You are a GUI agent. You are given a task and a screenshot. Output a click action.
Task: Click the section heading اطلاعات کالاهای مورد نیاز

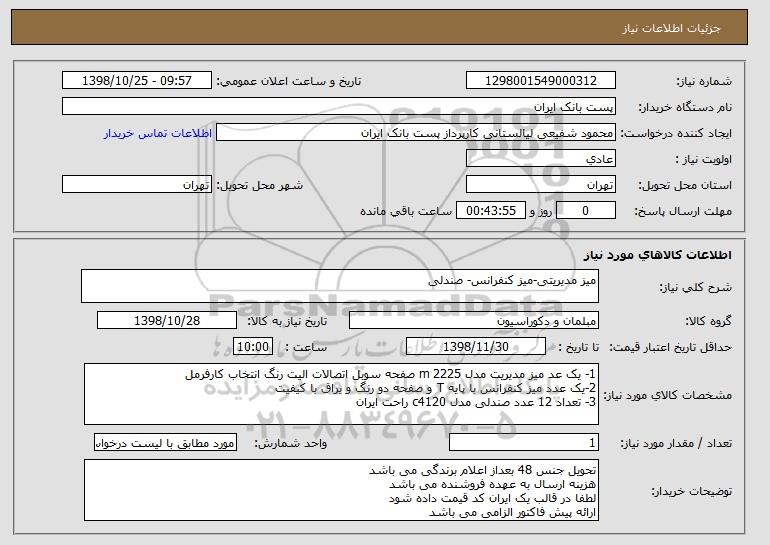[658, 254]
